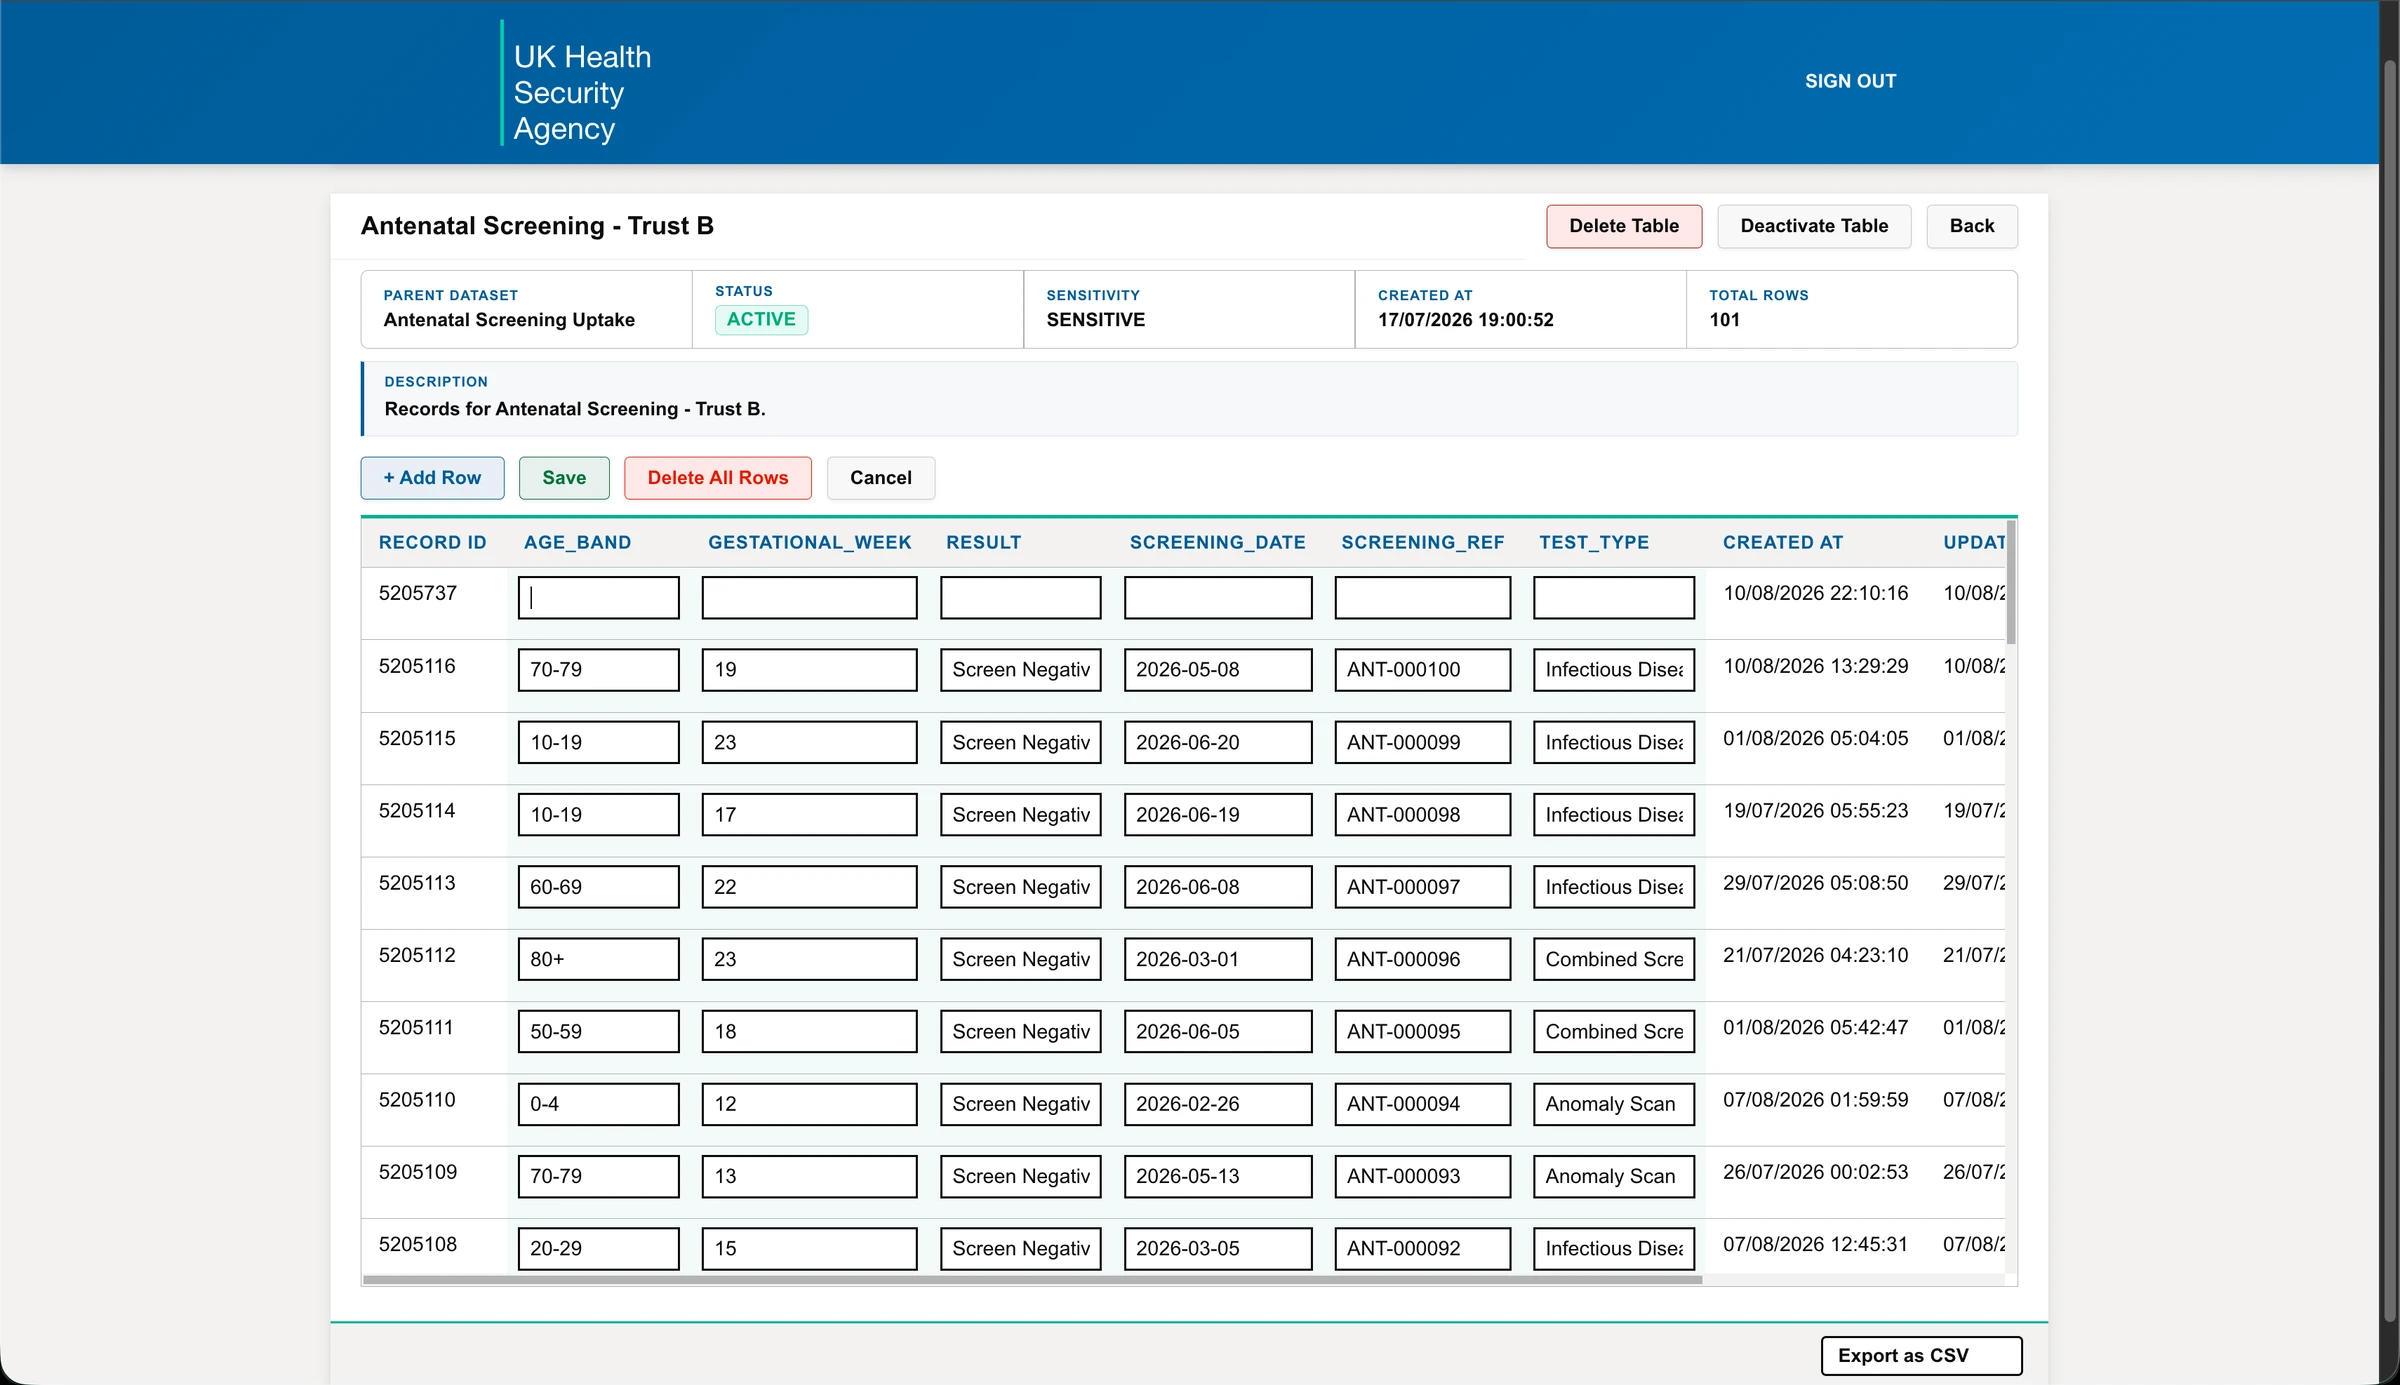
Task: Edit age band 50-59 in row 5205111
Action: [x=598, y=1031]
